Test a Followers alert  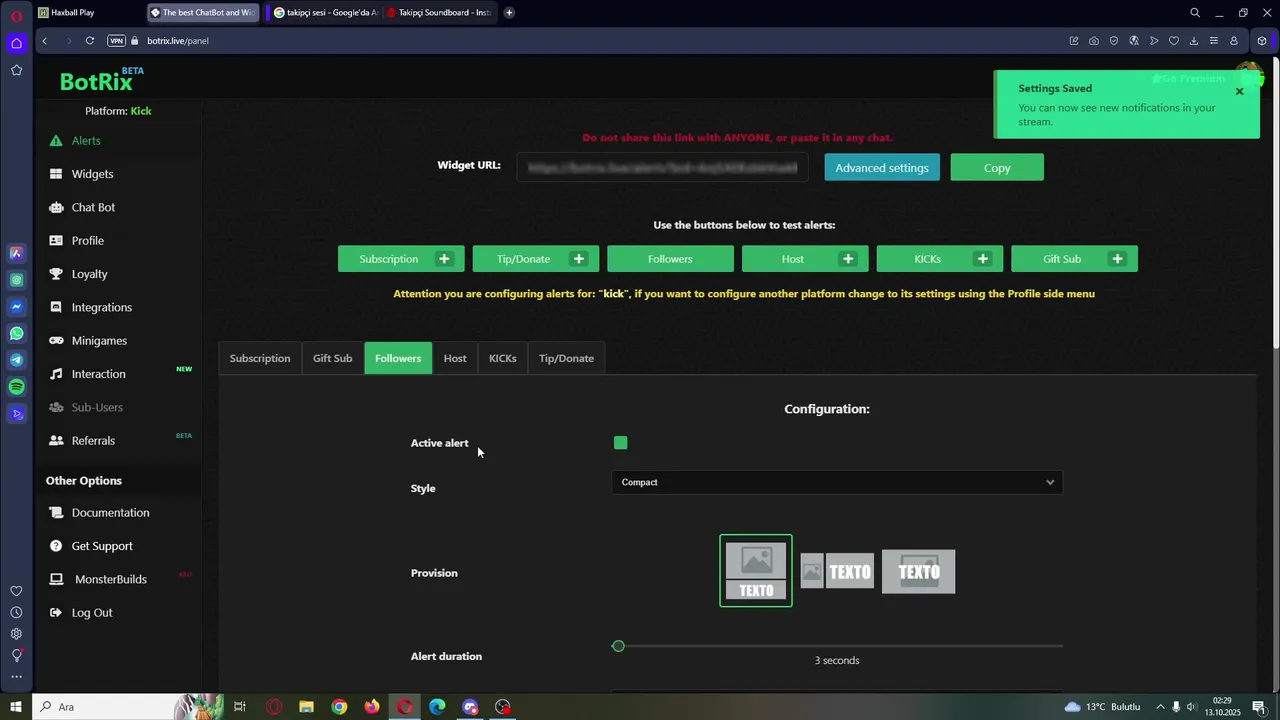click(670, 259)
